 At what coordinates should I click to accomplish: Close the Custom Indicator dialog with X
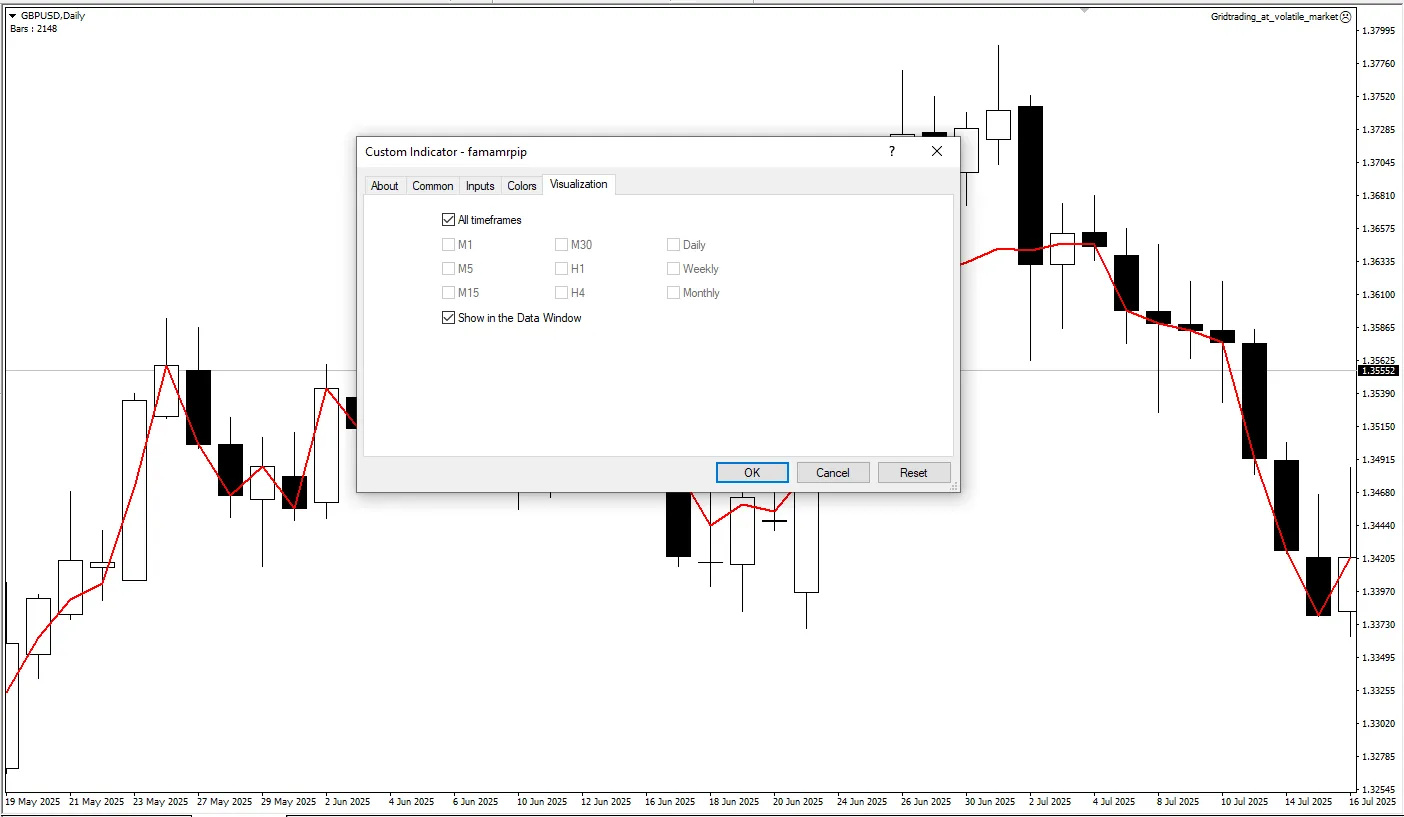(937, 151)
